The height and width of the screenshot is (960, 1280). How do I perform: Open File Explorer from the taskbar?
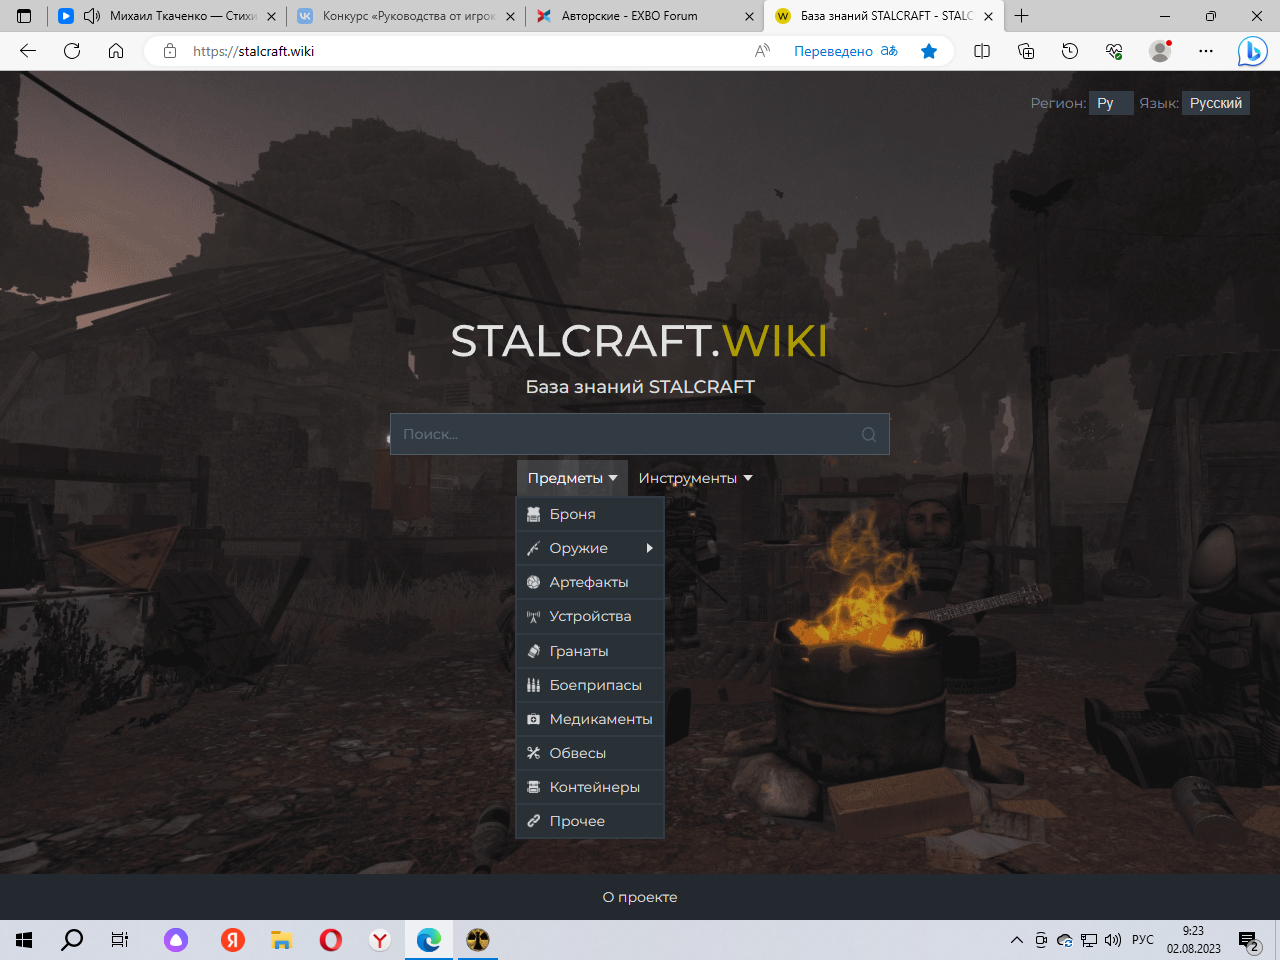(282, 940)
